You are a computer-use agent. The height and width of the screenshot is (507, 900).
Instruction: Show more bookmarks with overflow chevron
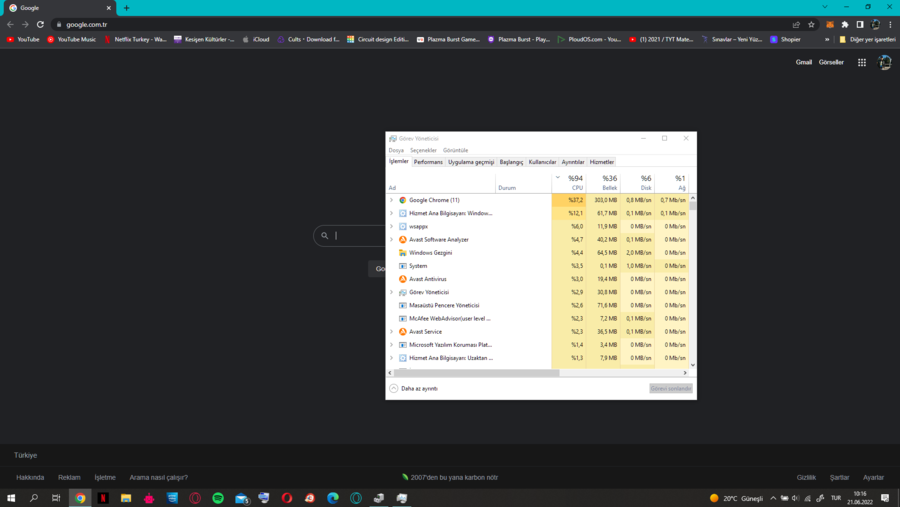(x=827, y=40)
